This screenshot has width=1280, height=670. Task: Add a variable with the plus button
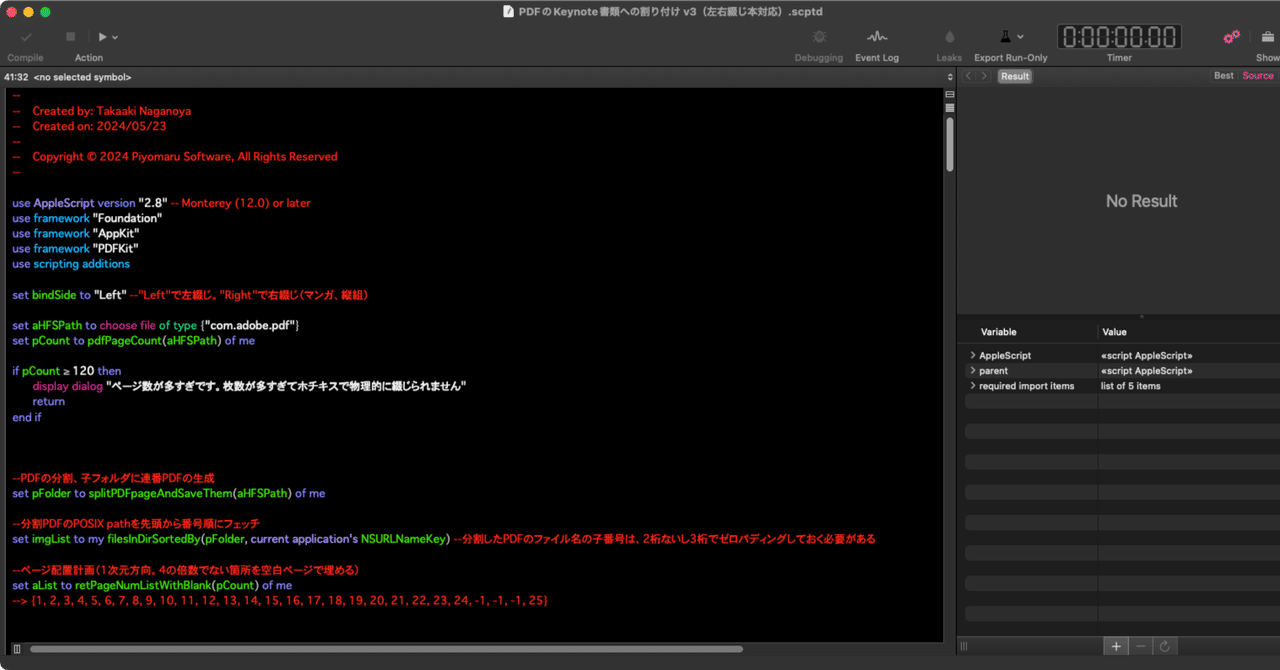[1115, 646]
